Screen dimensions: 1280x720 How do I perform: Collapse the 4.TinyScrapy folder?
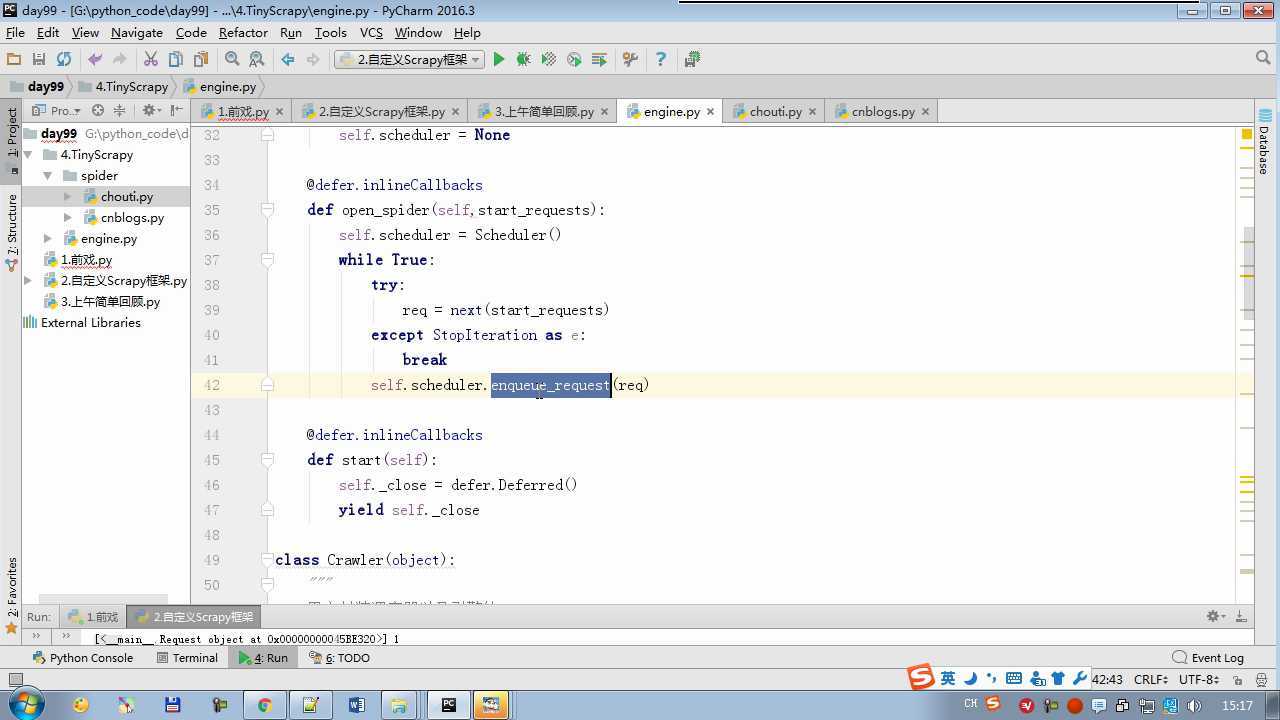click(x=28, y=155)
